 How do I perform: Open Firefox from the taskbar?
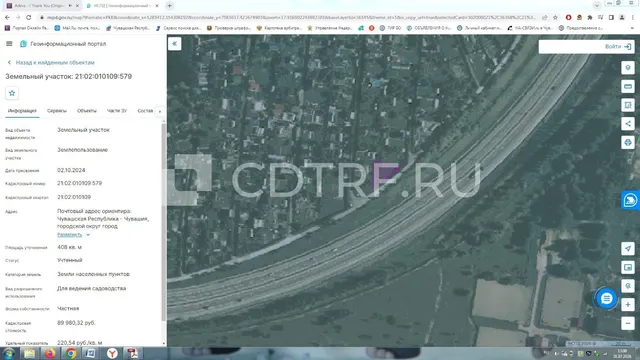click(x=50, y=353)
